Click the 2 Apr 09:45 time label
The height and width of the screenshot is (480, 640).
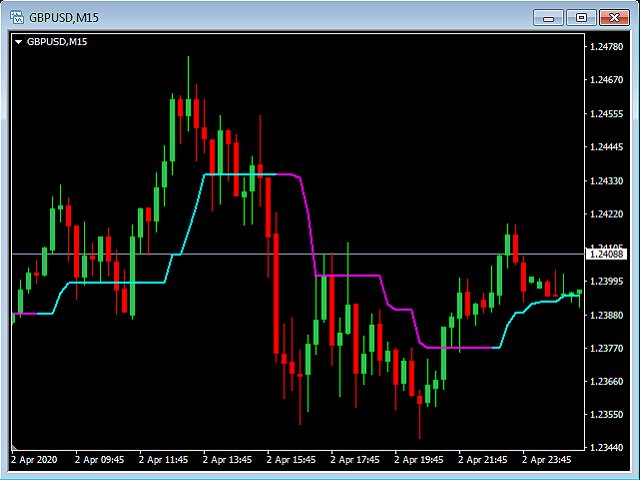(99, 460)
